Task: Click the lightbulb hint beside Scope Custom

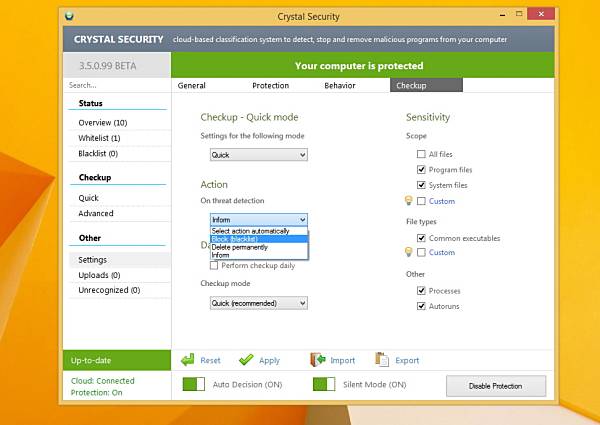Action: click(409, 200)
